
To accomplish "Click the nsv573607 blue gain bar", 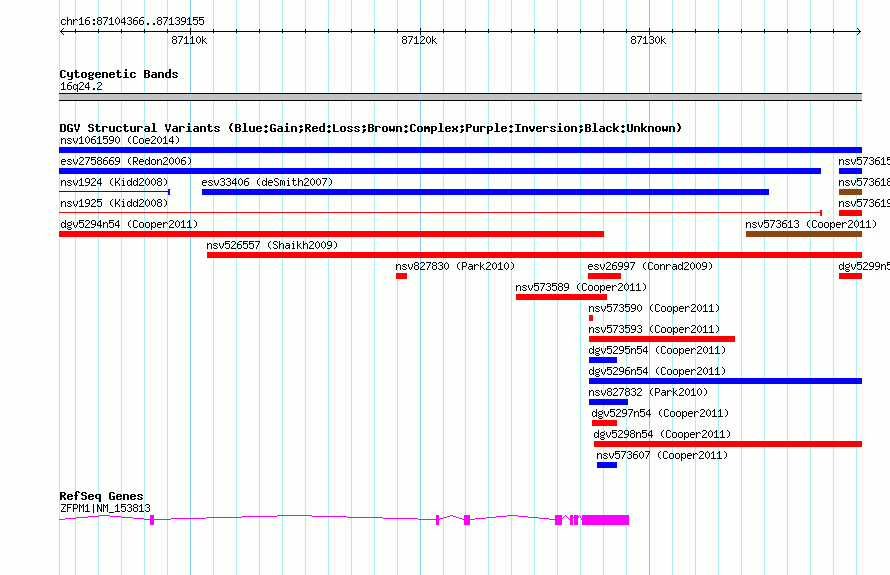I will pyautogui.click(x=607, y=465).
